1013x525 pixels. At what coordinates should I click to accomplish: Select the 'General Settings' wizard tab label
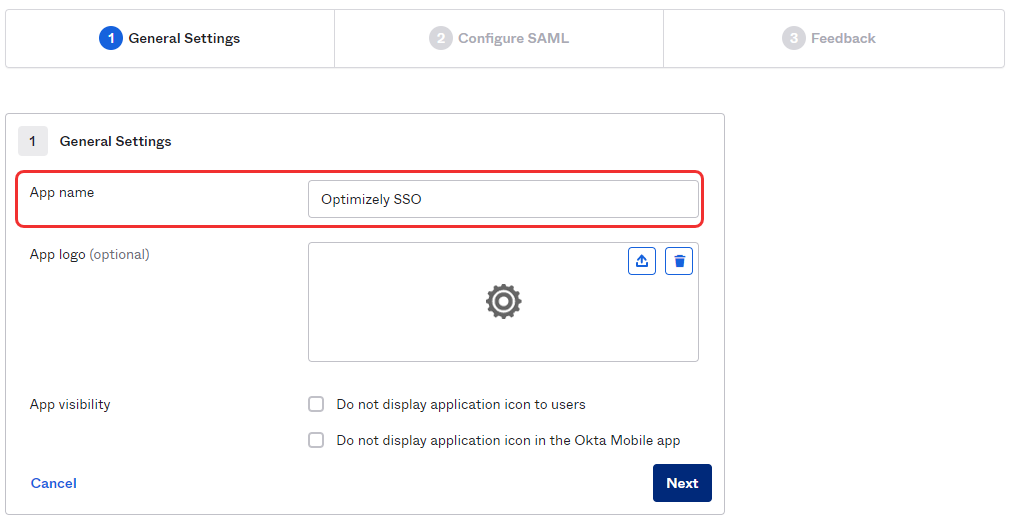pos(184,38)
